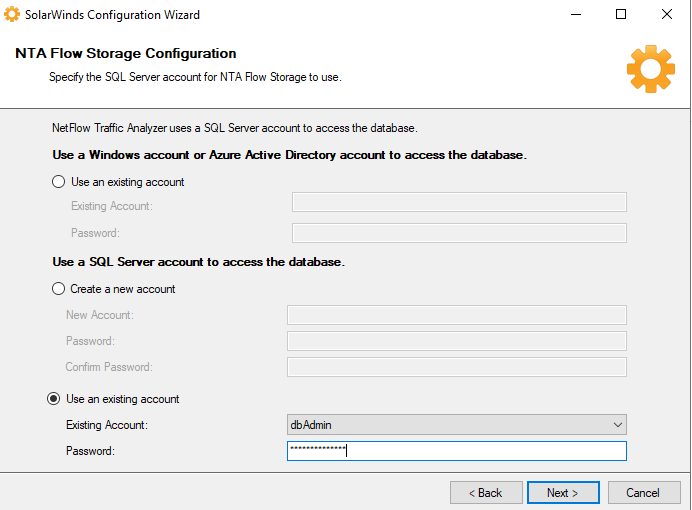The width and height of the screenshot is (692, 510).
Task: Open the Existing Account dbAdmin dropdown
Action: click(x=457, y=425)
